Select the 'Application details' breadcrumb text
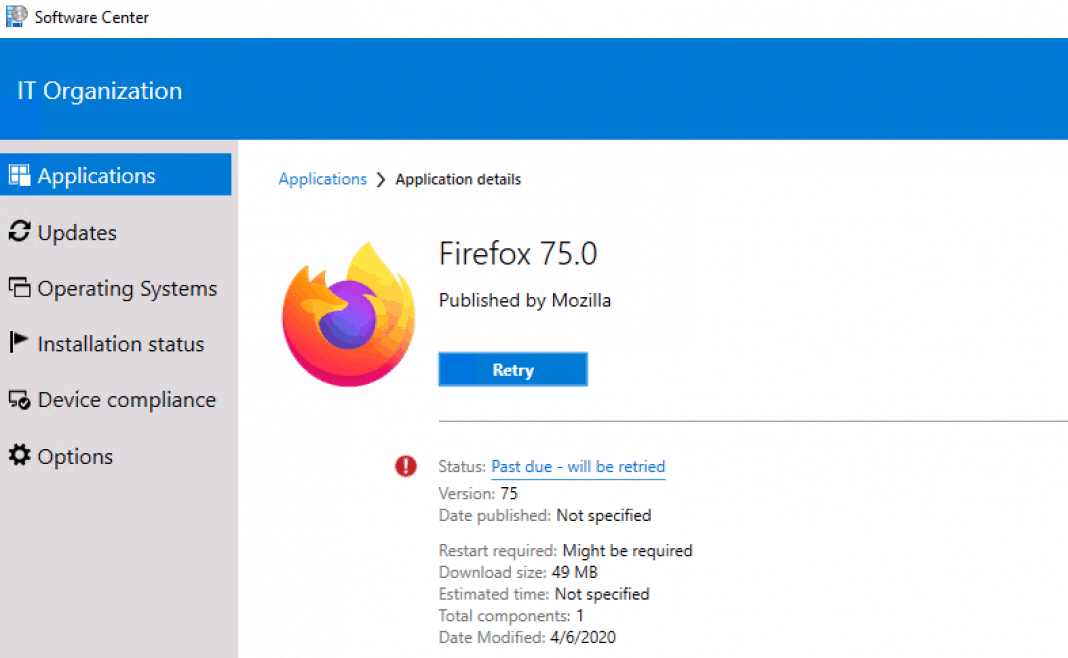The height and width of the screenshot is (658, 1068). (458, 180)
